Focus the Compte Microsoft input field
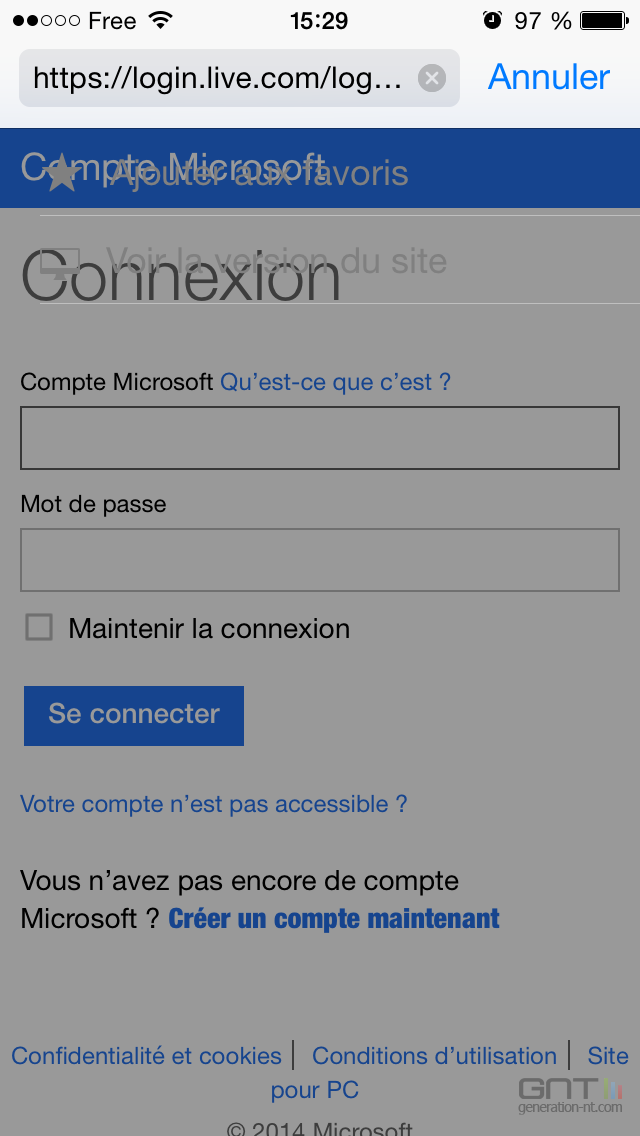This screenshot has width=640, height=1136. [320, 438]
